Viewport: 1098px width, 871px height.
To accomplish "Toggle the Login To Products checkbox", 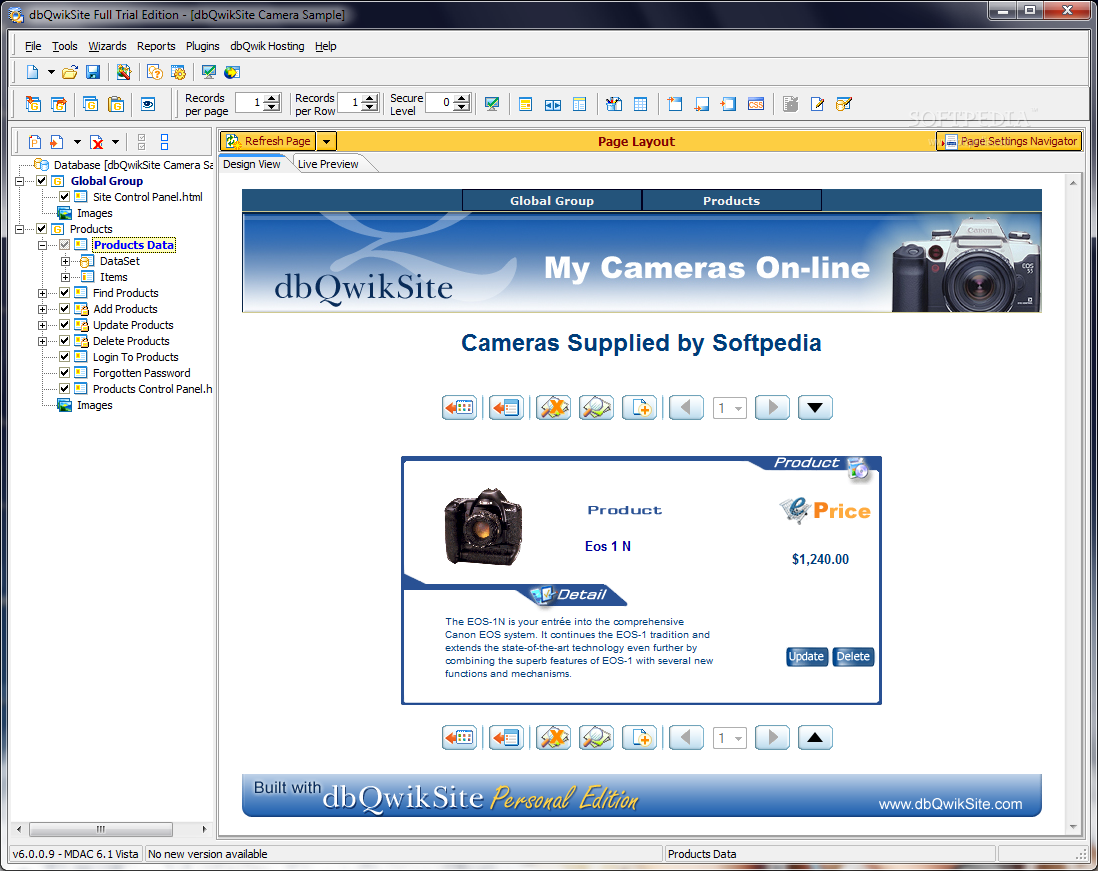I will 64,357.
